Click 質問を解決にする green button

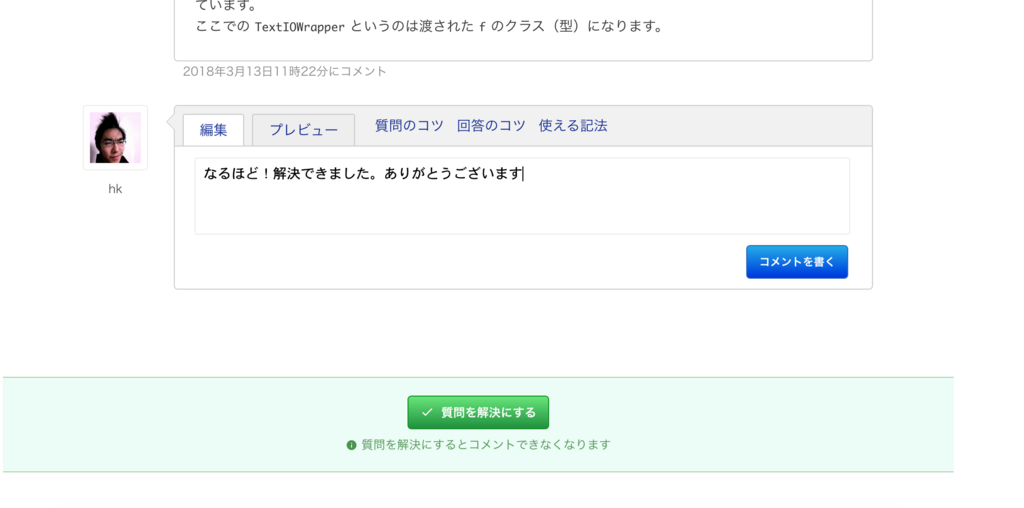[x=478, y=413]
